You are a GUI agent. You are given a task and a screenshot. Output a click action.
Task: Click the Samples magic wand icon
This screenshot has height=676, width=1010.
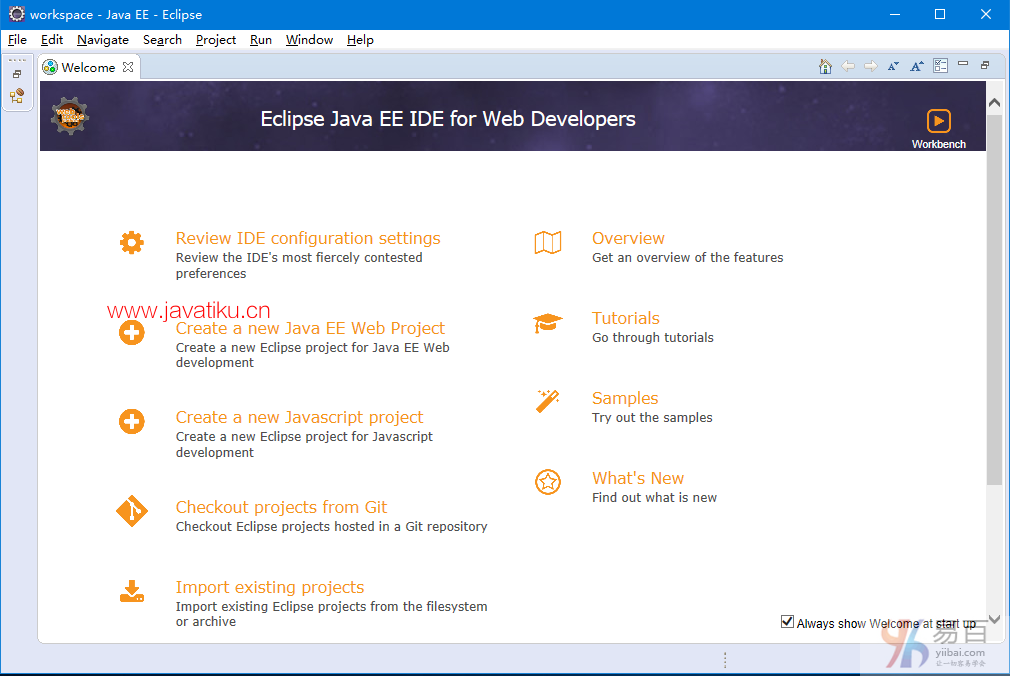pyautogui.click(x=548, y=401)
